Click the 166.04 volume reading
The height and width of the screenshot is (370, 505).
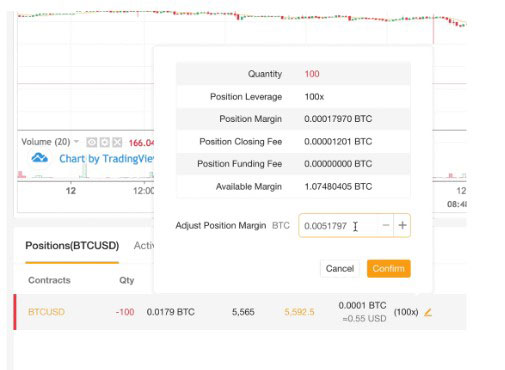point(141,143)
